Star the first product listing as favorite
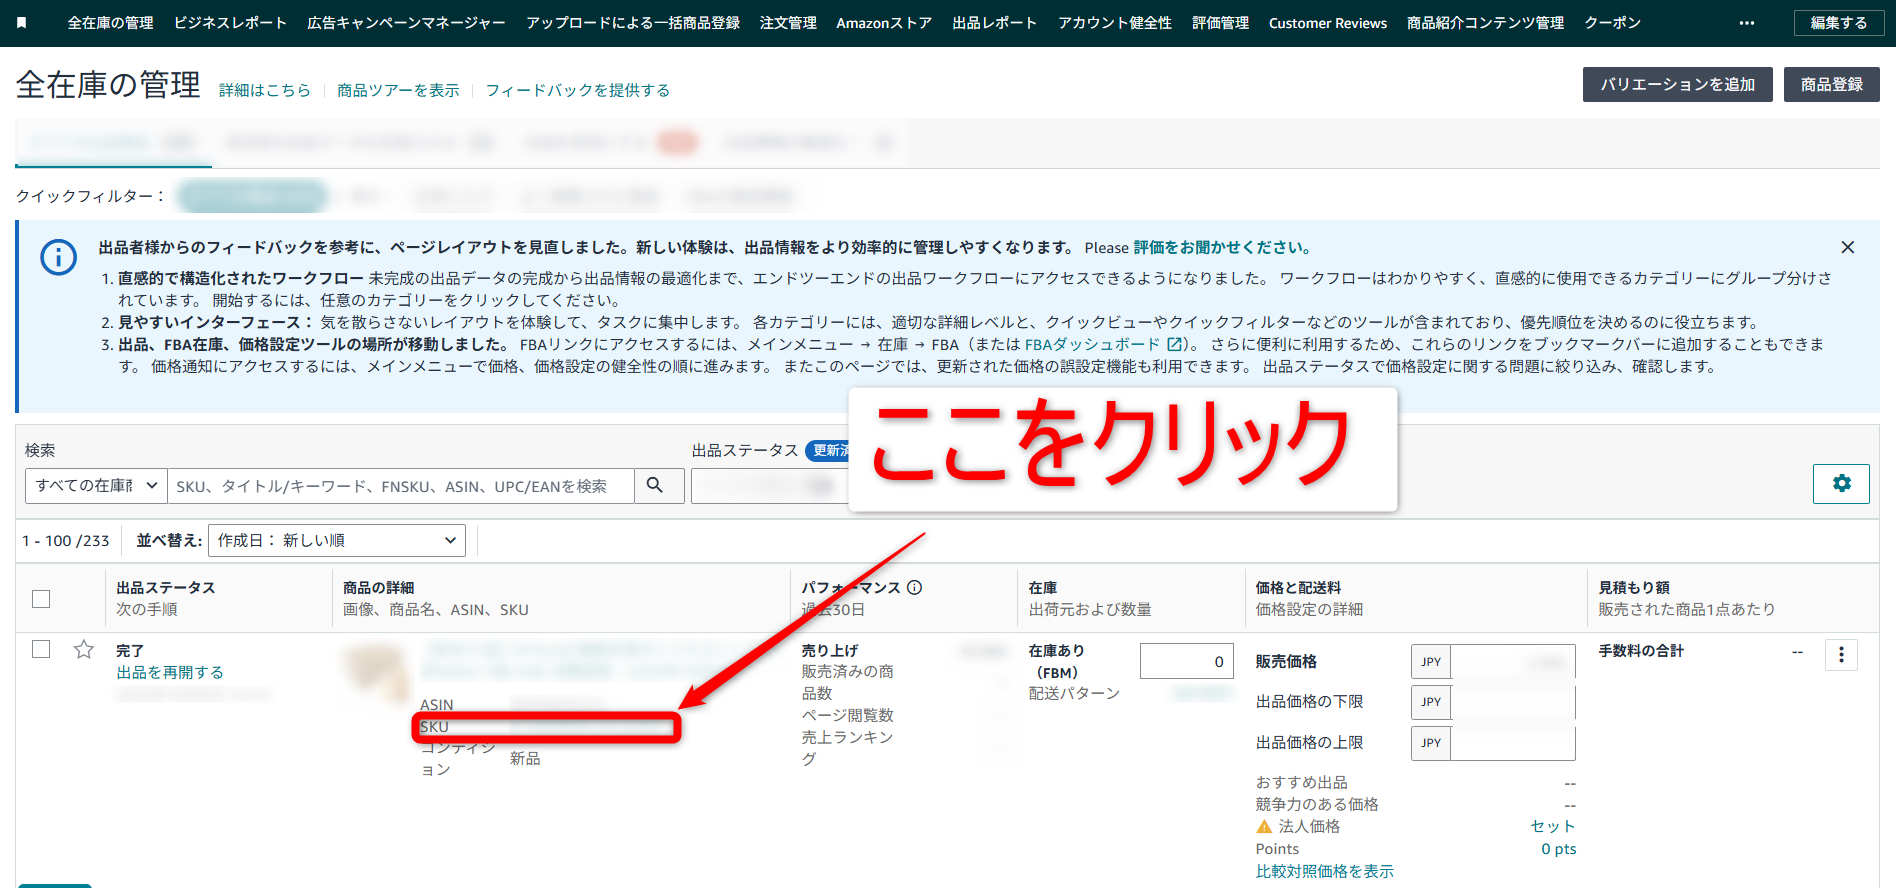This screenshot has width=1896, height=888. point(84,650)
